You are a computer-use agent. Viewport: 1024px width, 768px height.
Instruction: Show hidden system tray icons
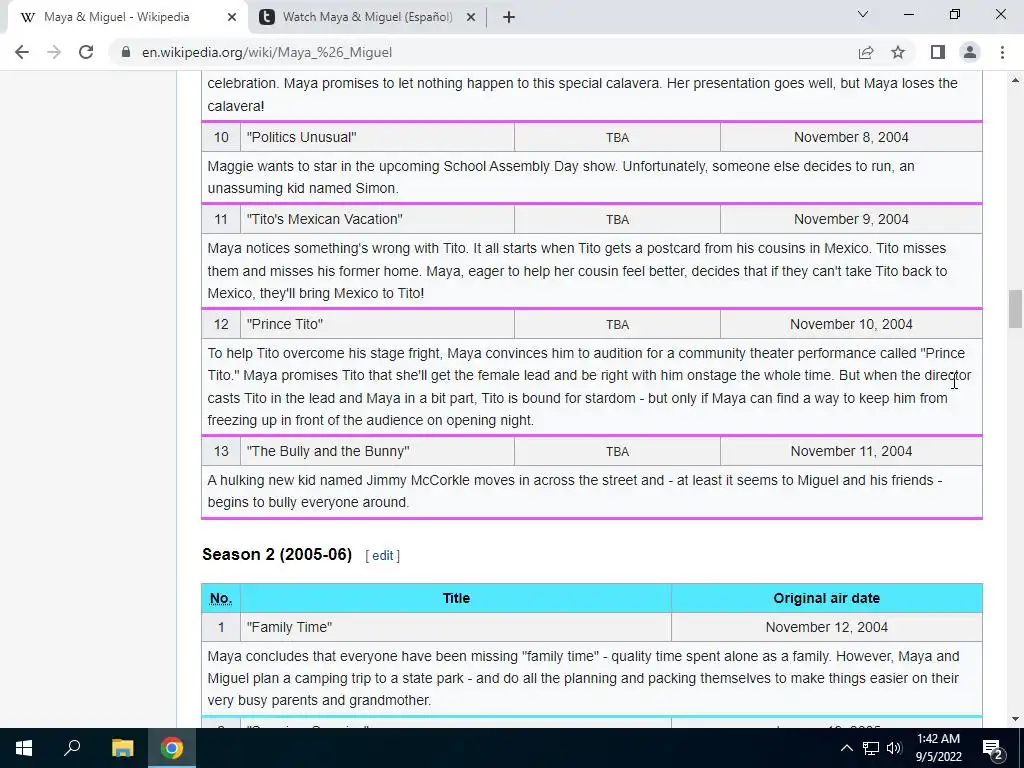pos(846,748)
